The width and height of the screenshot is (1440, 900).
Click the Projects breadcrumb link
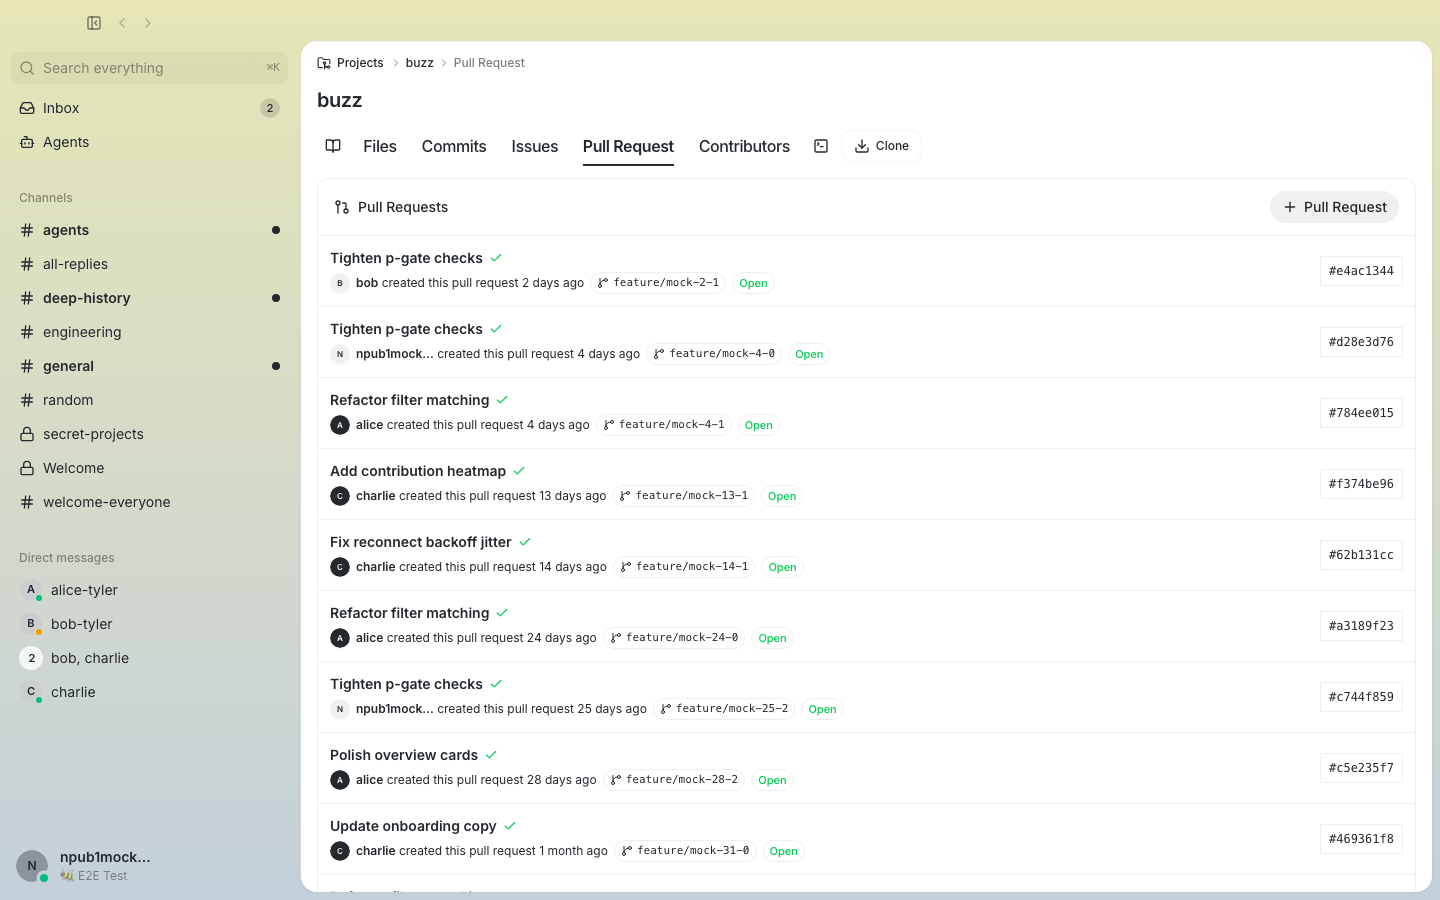(x=360, y=63)
